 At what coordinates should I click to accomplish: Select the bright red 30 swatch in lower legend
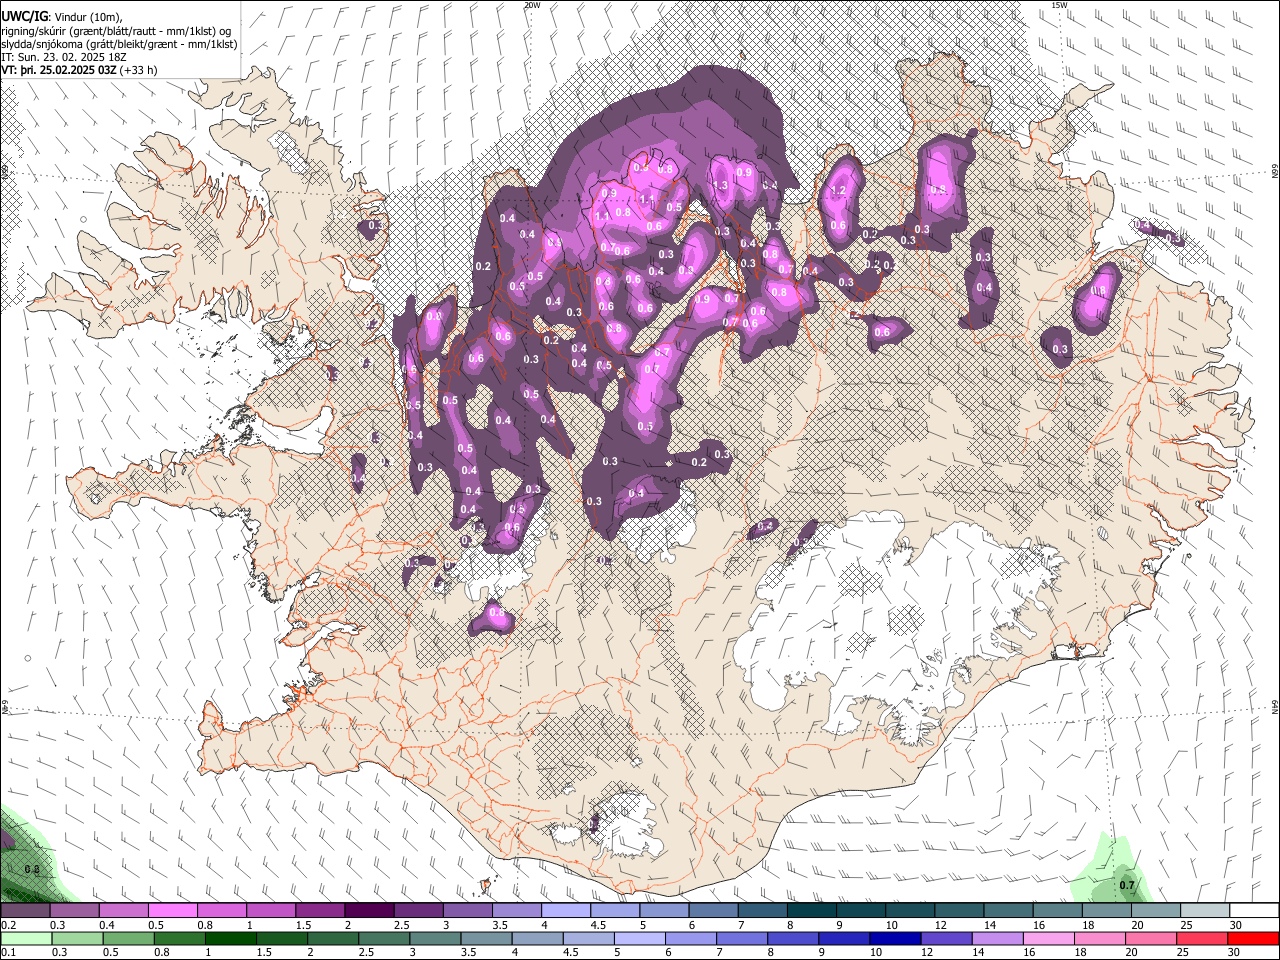(x=1254, y=939)
